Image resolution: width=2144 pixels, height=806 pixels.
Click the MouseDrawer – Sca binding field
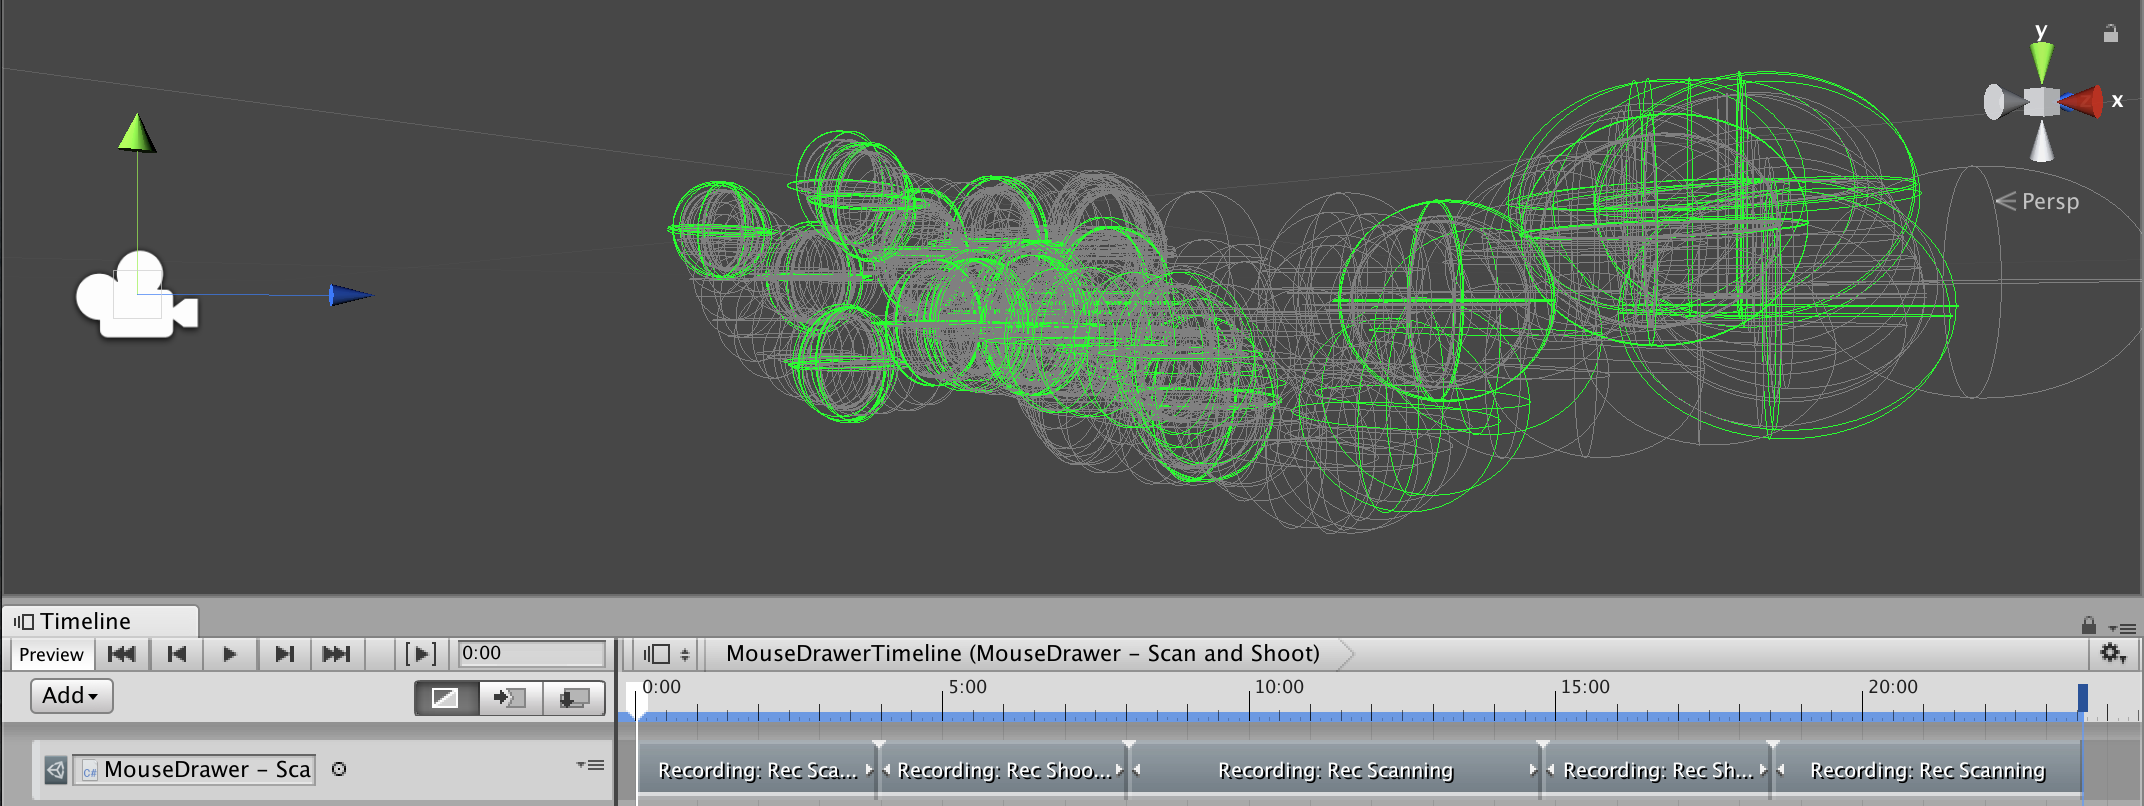(x=195, y=770)
